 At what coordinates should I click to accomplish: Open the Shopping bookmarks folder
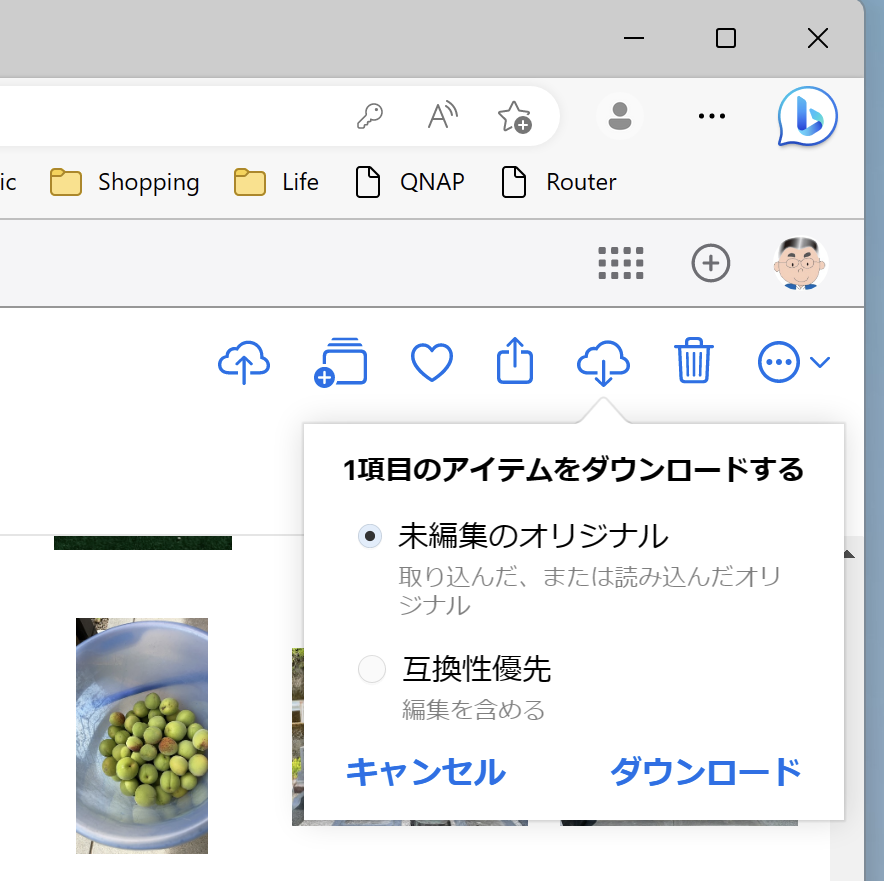pos(125,182)
